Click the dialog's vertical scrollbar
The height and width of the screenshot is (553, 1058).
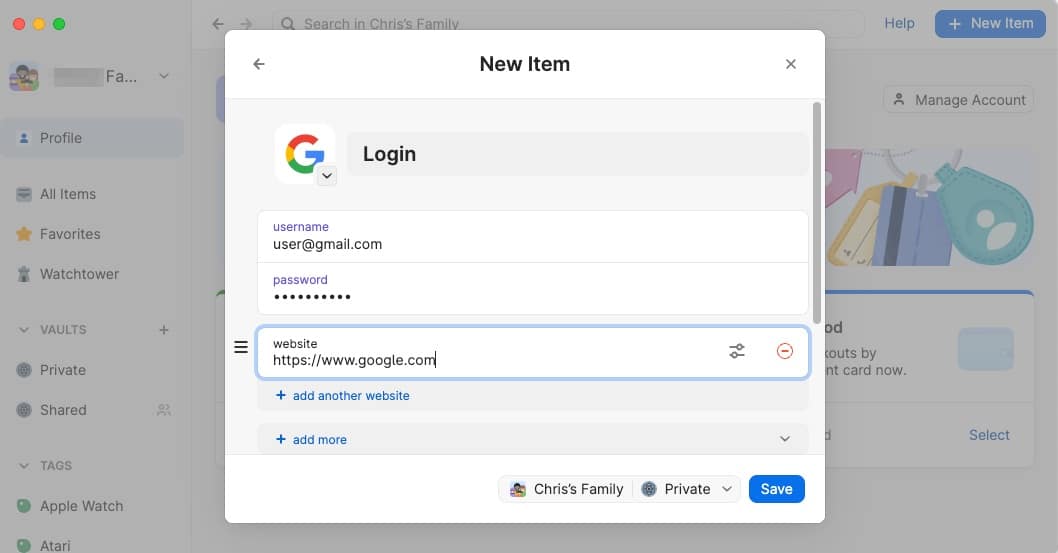816,212
